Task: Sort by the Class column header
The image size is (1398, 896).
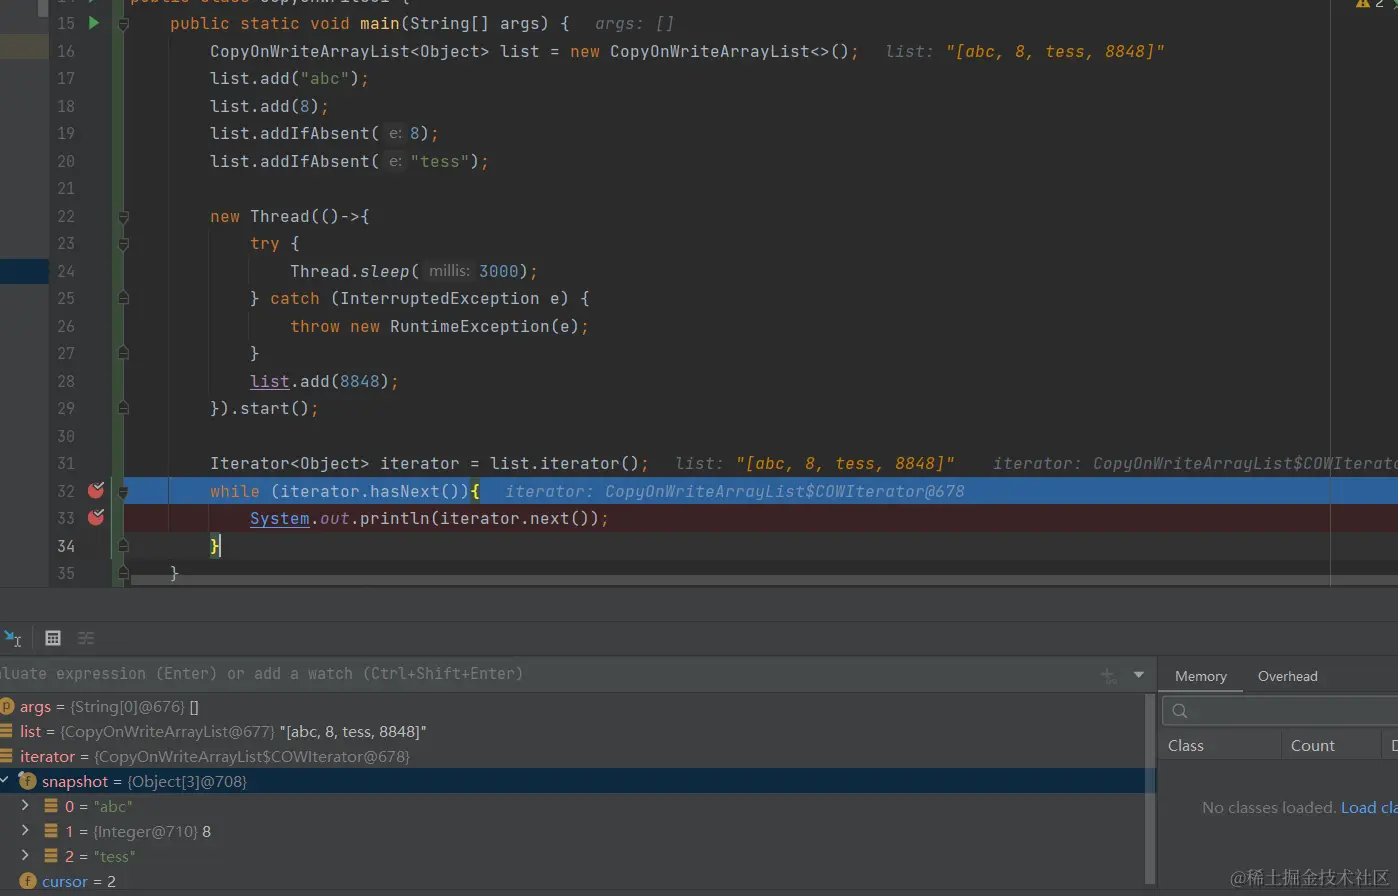Action: point(1186,745)
